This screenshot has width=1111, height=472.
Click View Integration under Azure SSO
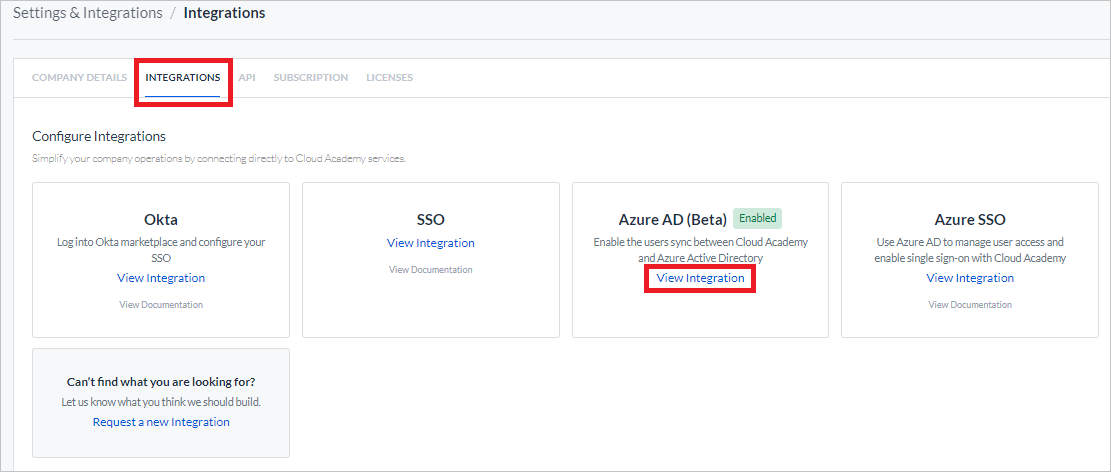970,278
